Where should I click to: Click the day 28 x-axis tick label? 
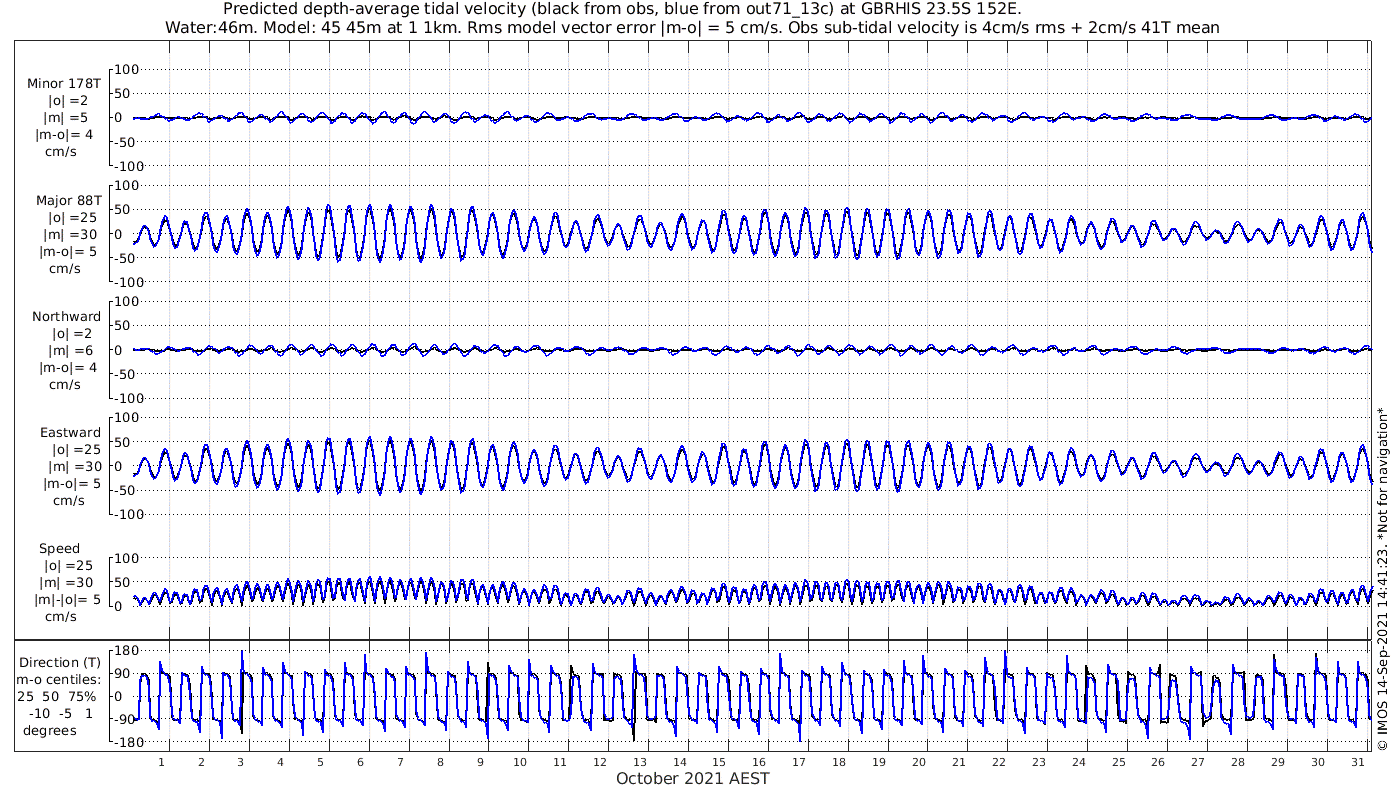click(x=1238, y=762)
